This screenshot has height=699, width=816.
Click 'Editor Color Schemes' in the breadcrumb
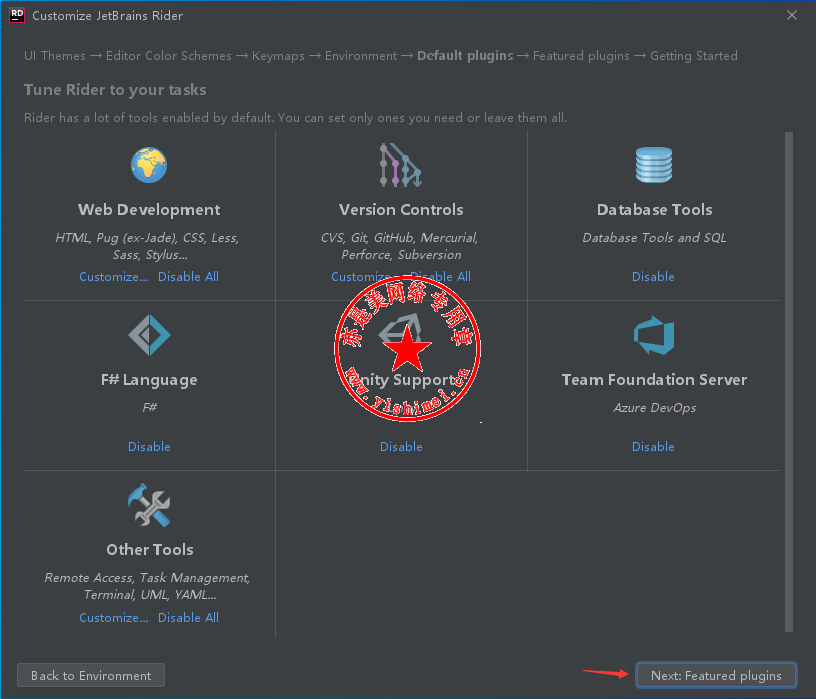(x=169, y=56)
